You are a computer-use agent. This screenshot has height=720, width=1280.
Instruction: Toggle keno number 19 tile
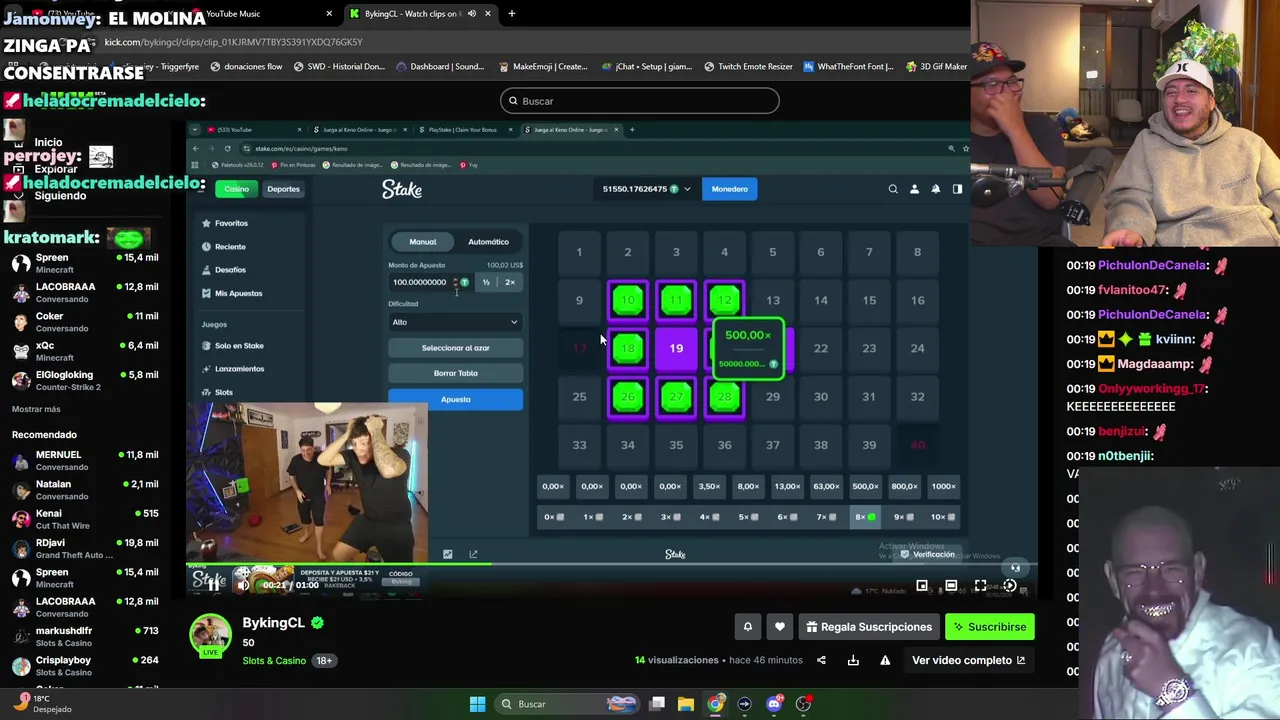[676, 348]
